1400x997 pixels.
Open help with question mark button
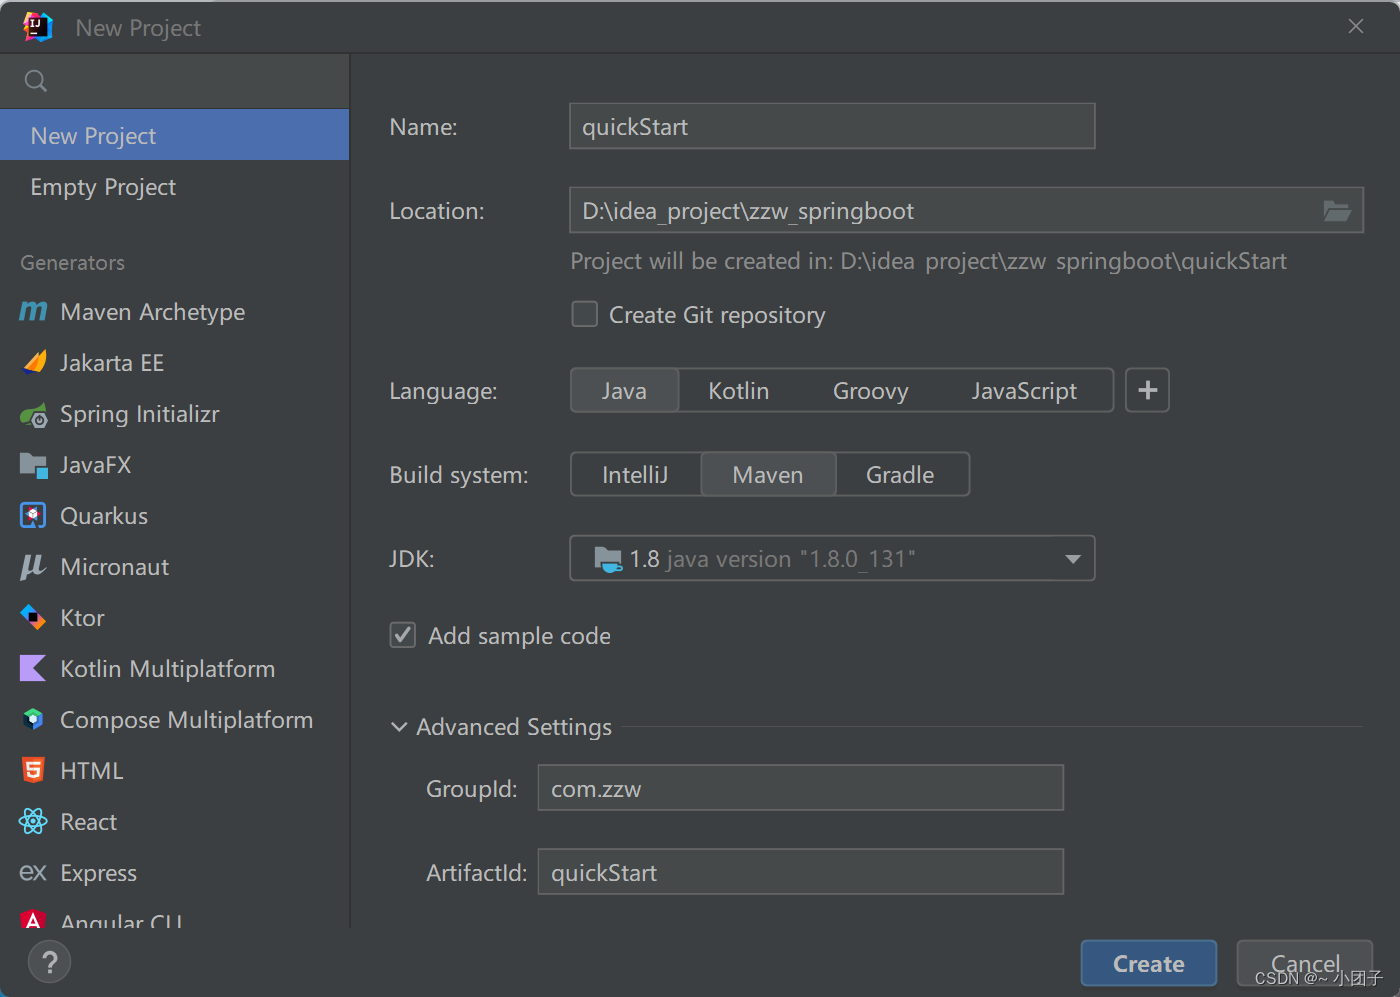click(49, 963)
